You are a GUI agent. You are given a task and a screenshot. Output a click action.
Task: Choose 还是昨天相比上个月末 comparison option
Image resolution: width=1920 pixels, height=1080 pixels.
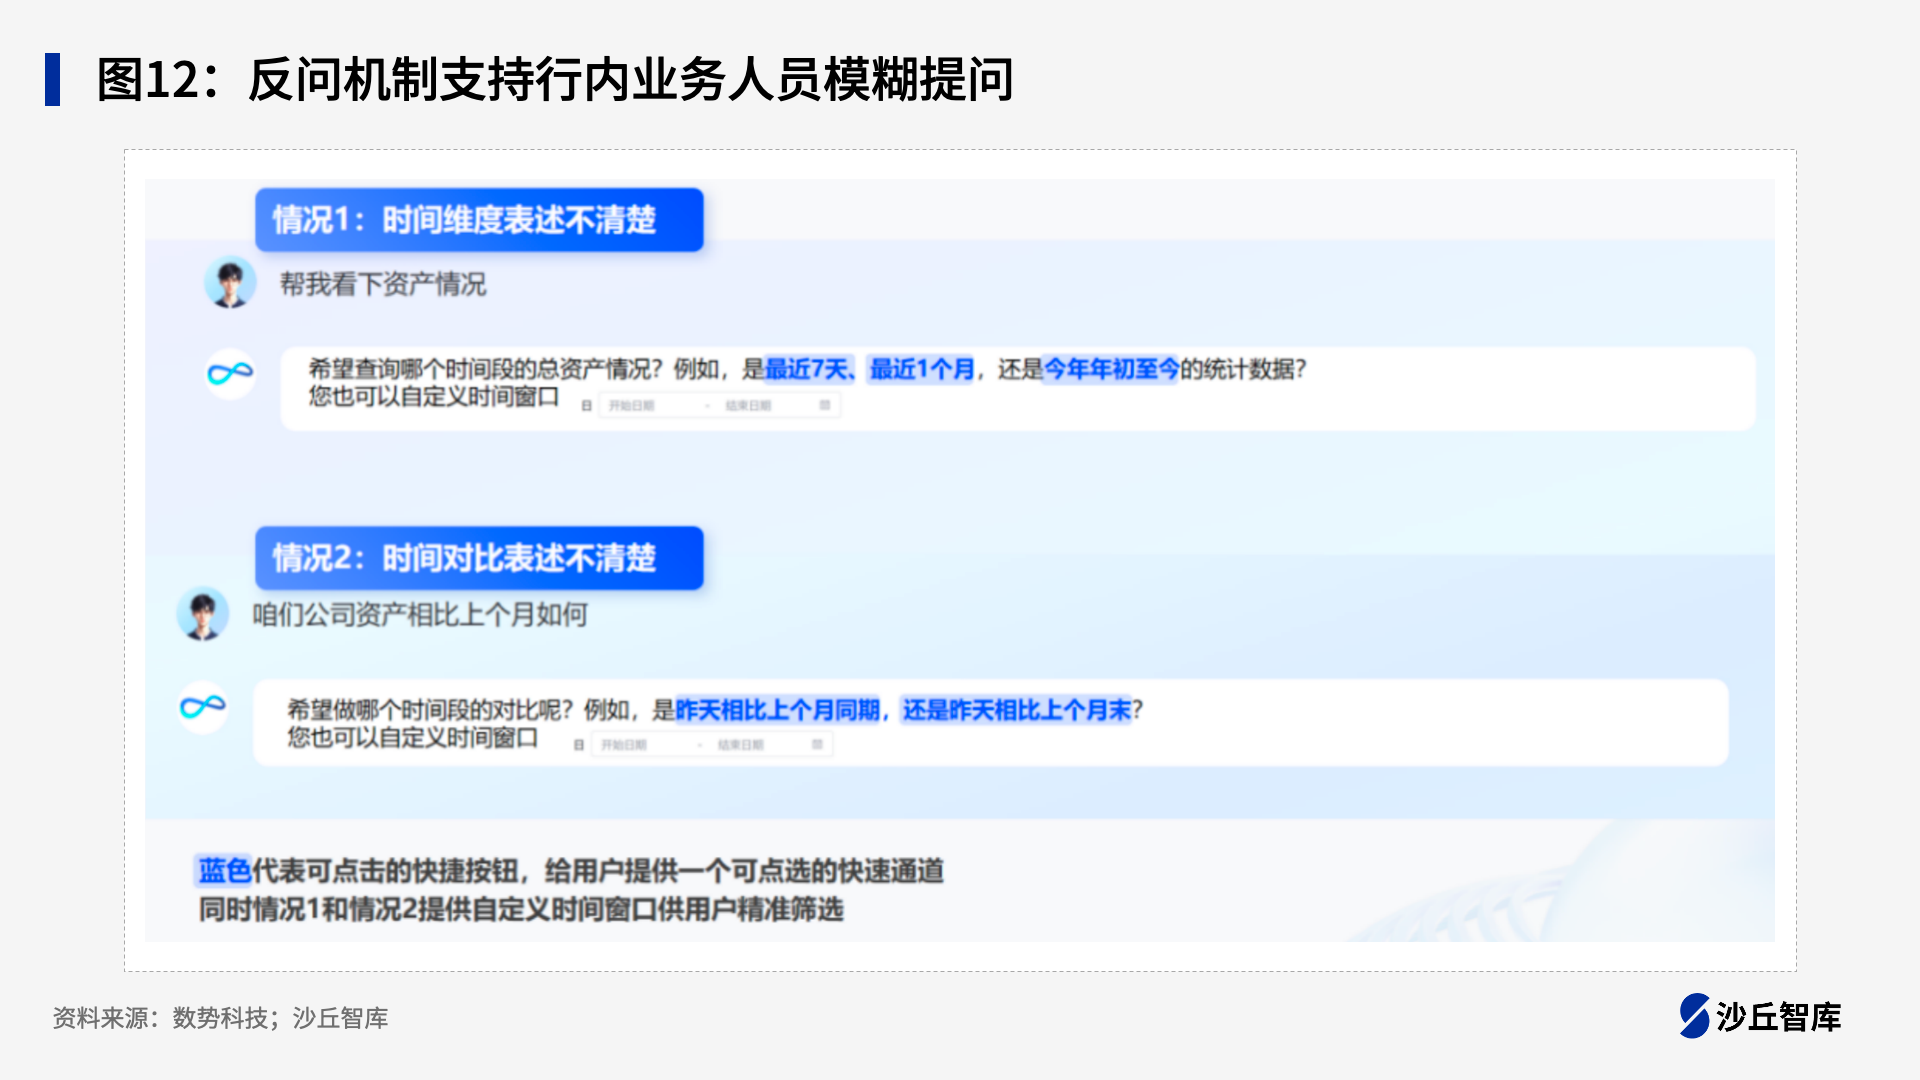pos(1016,710)
